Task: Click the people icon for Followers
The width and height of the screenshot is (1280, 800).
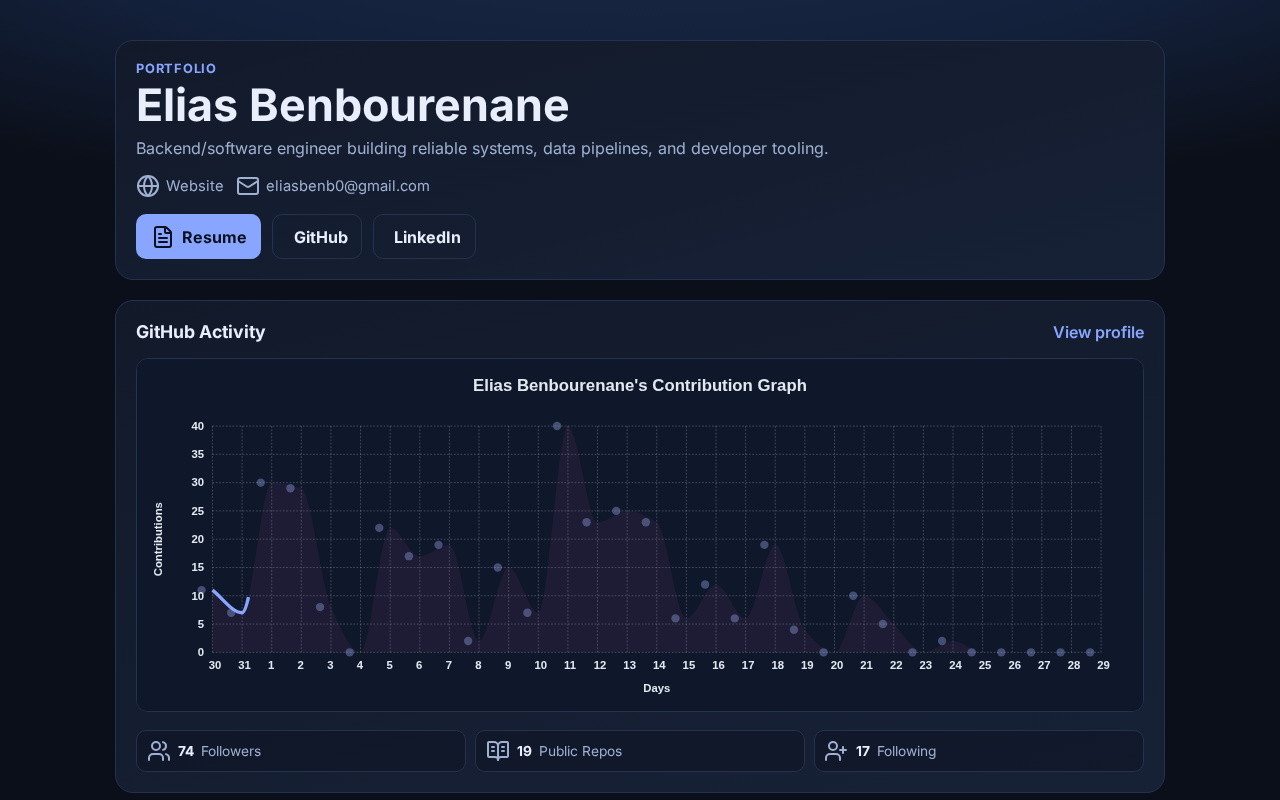Action: pyautogui.click(x=159, y=751)
